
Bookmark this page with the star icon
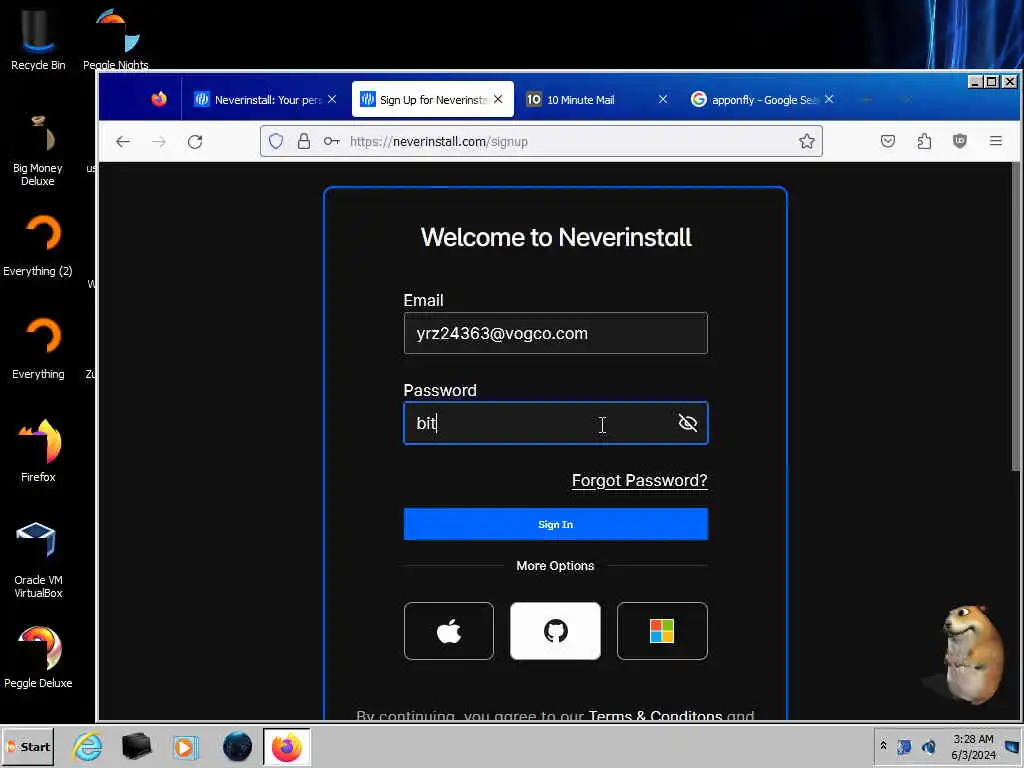coord(807,141)
